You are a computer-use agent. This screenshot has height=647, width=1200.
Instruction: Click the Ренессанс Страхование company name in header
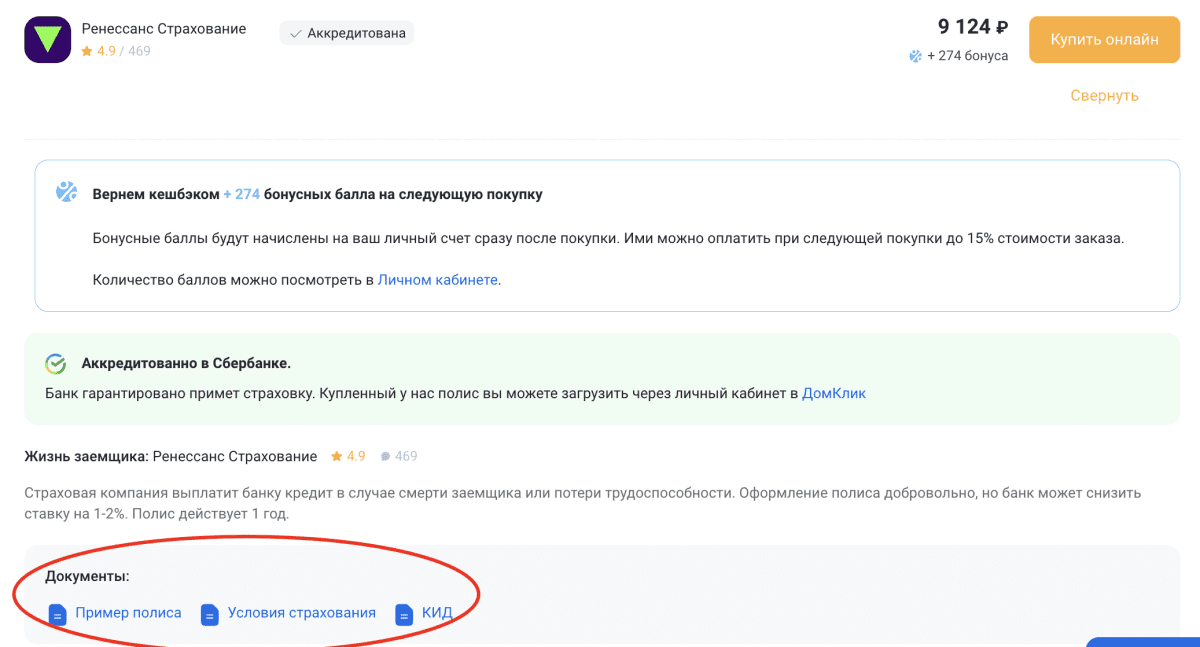(163, 29)
